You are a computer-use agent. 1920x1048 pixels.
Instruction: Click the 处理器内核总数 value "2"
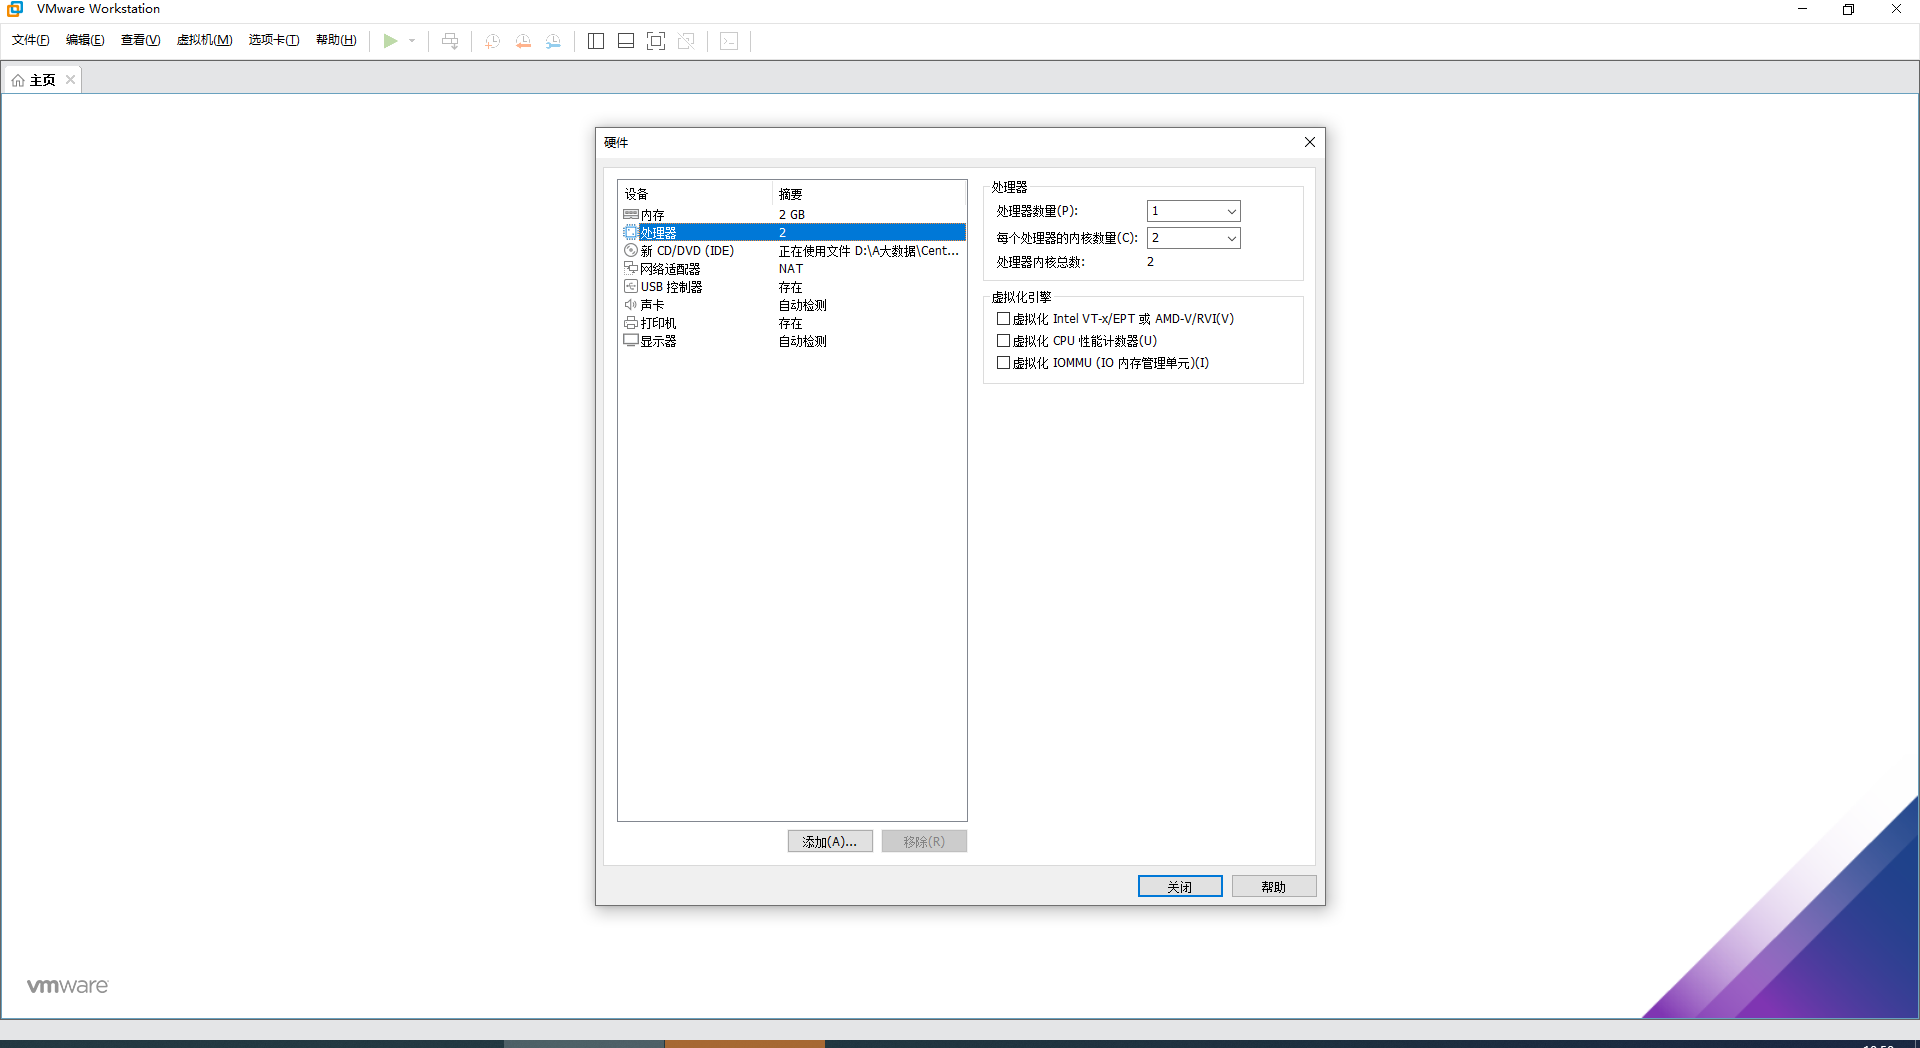coord(1150,262)
